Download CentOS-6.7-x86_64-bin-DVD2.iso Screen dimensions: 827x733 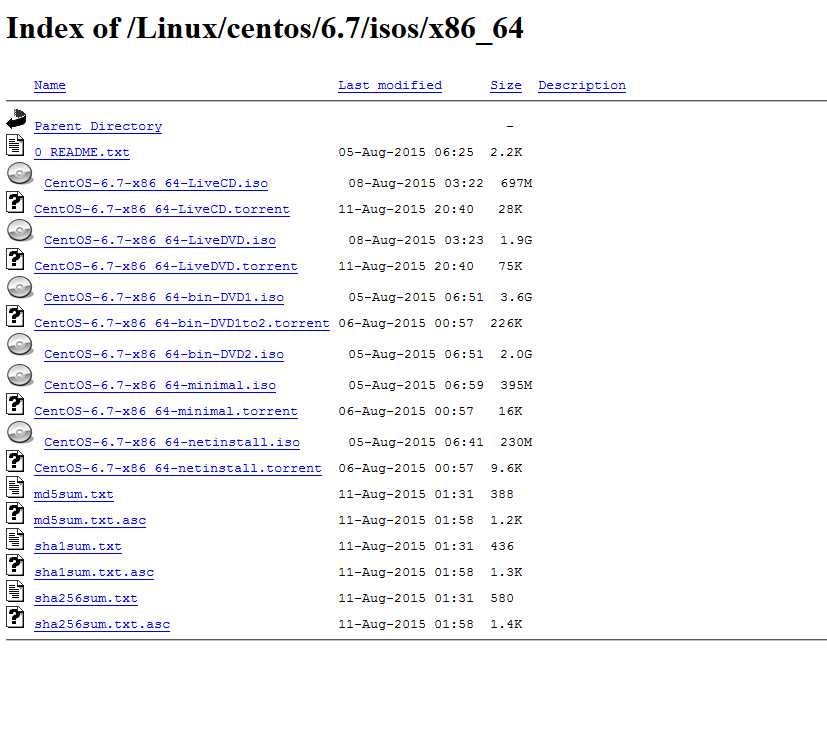(x=164, y=354)
